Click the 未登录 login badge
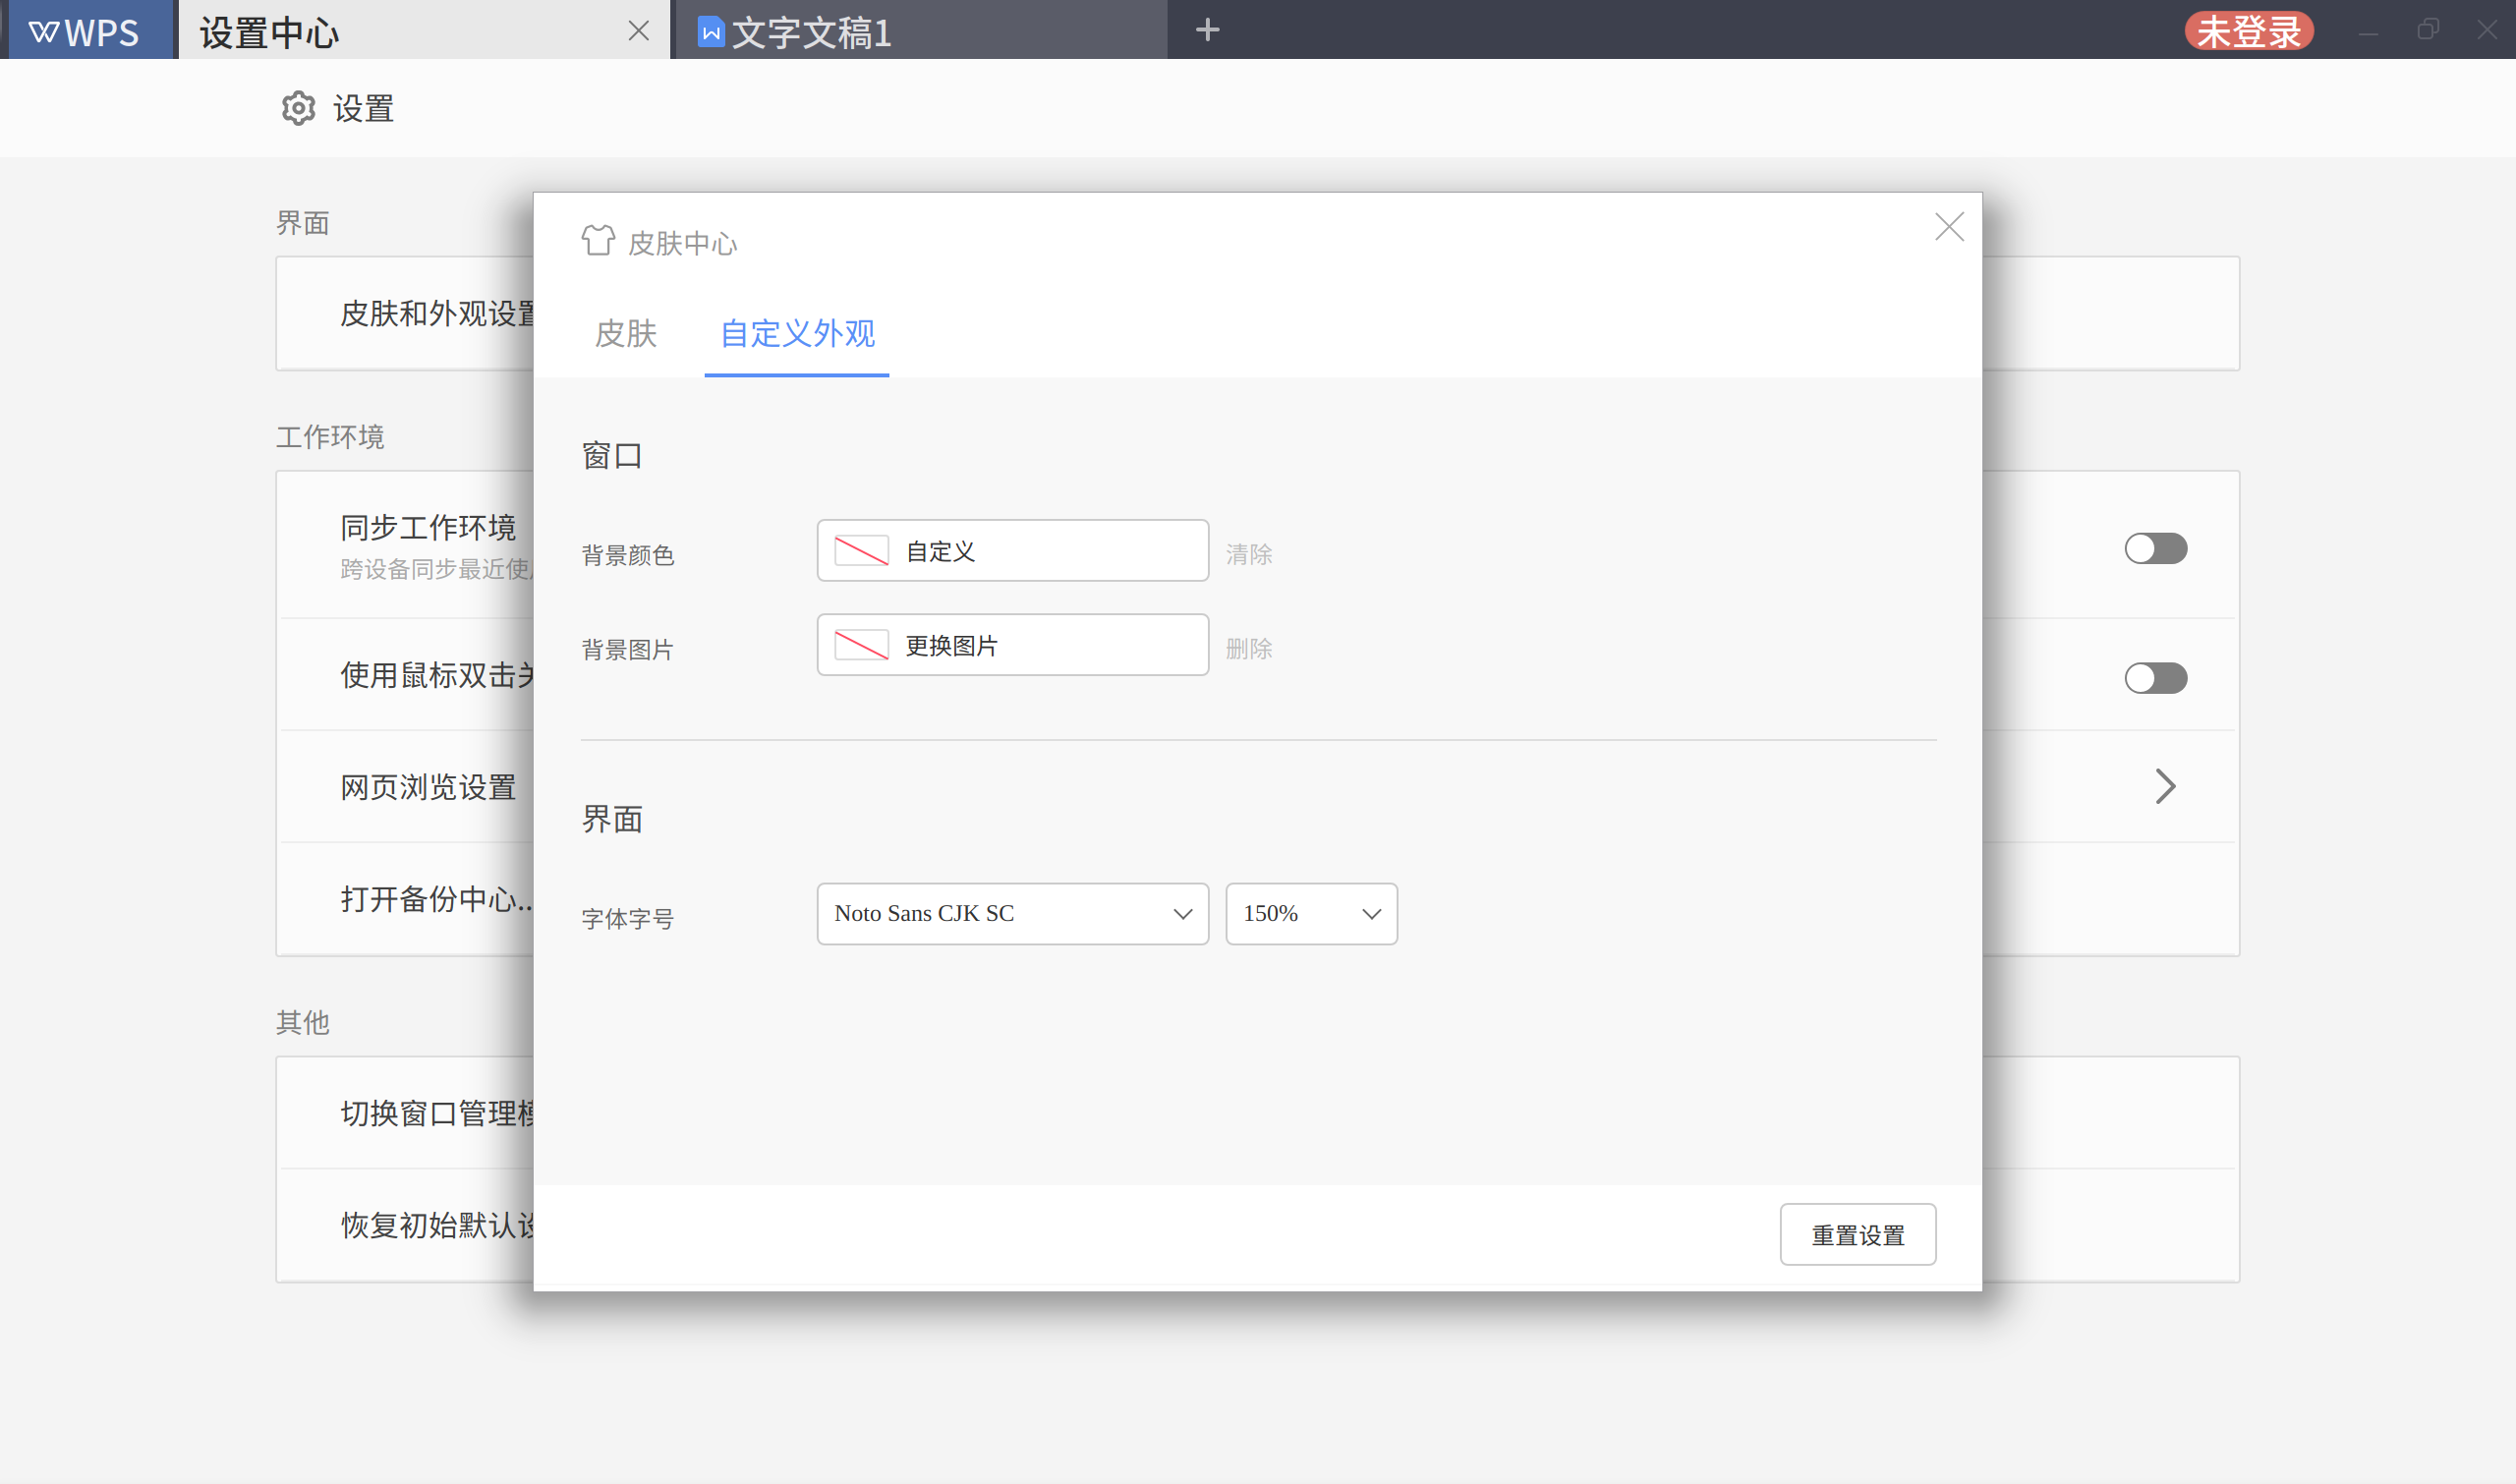This screenshot has height=1484, width=2516. click(2248, 31)
